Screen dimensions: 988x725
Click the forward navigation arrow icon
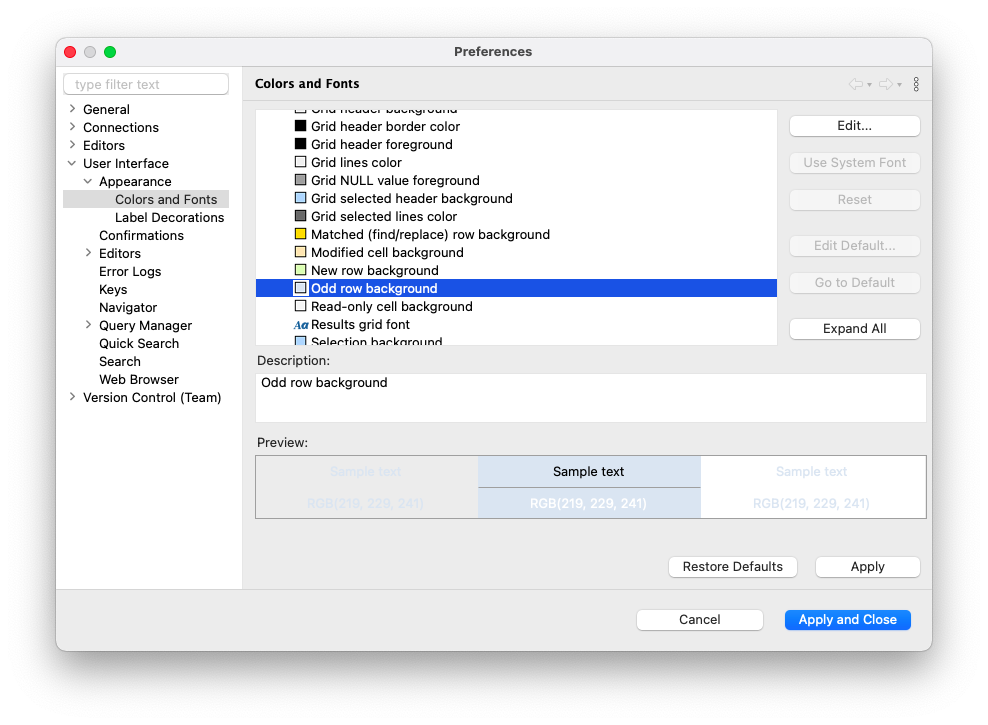coord(886,84)
